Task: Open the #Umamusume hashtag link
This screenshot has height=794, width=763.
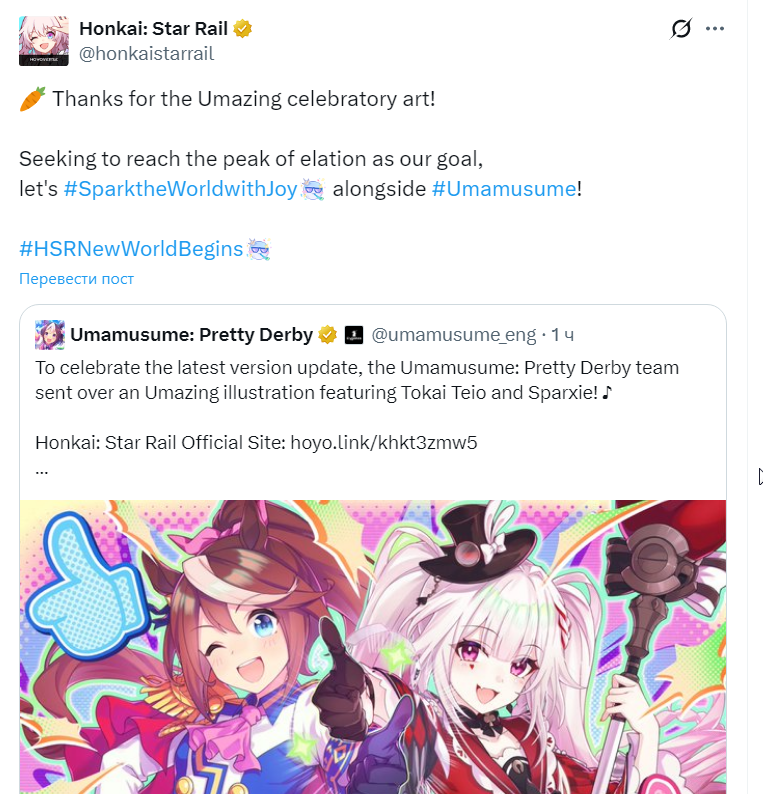Action: (x=504, y=189)
